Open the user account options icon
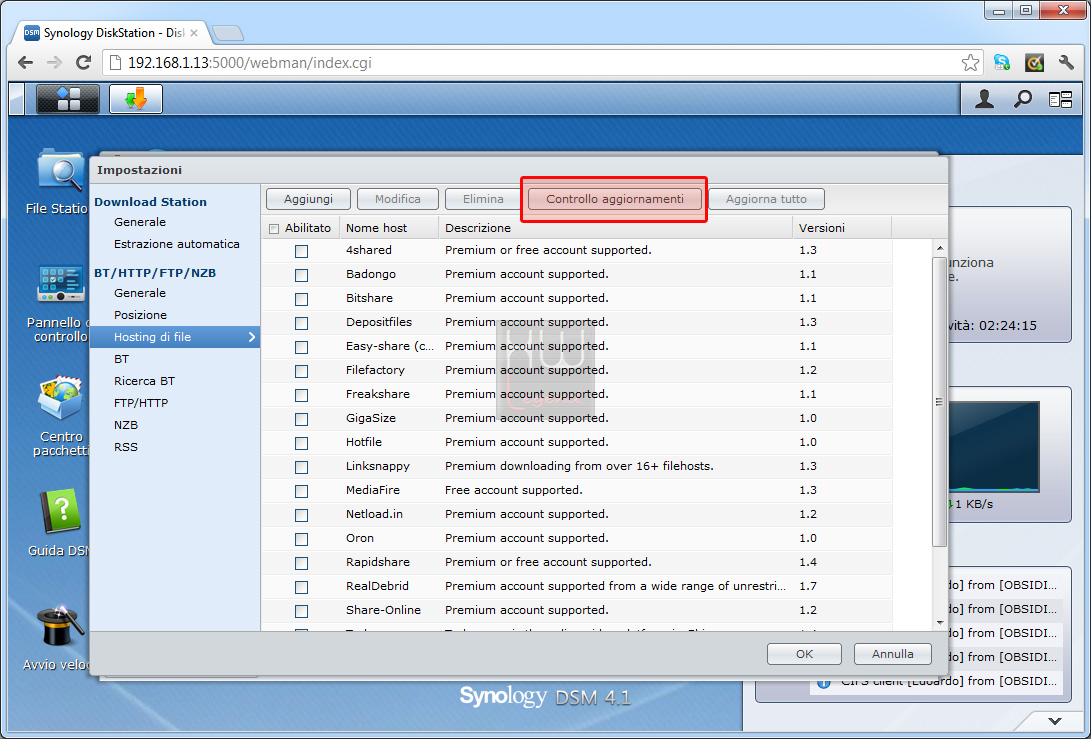This screenshot has width=1091, height=739. (x=984, y=100)
